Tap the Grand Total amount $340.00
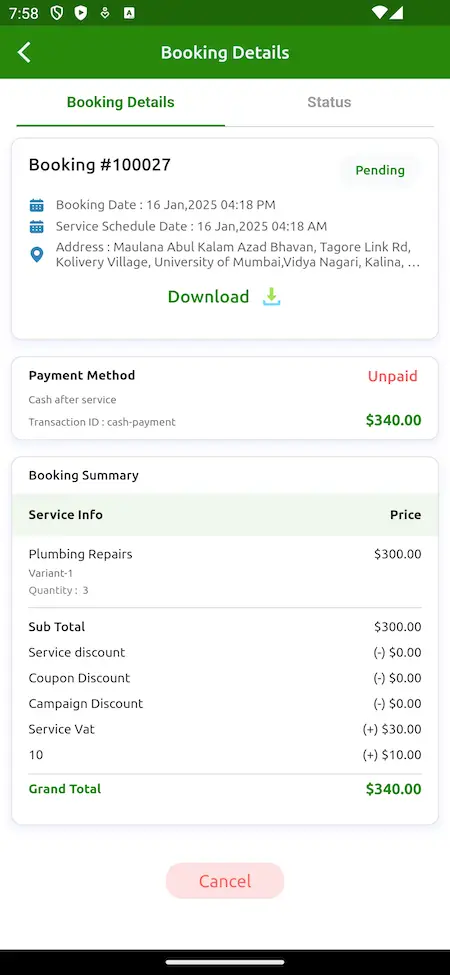This screenshot has height=975, width=450. click(x=393, y=789)
